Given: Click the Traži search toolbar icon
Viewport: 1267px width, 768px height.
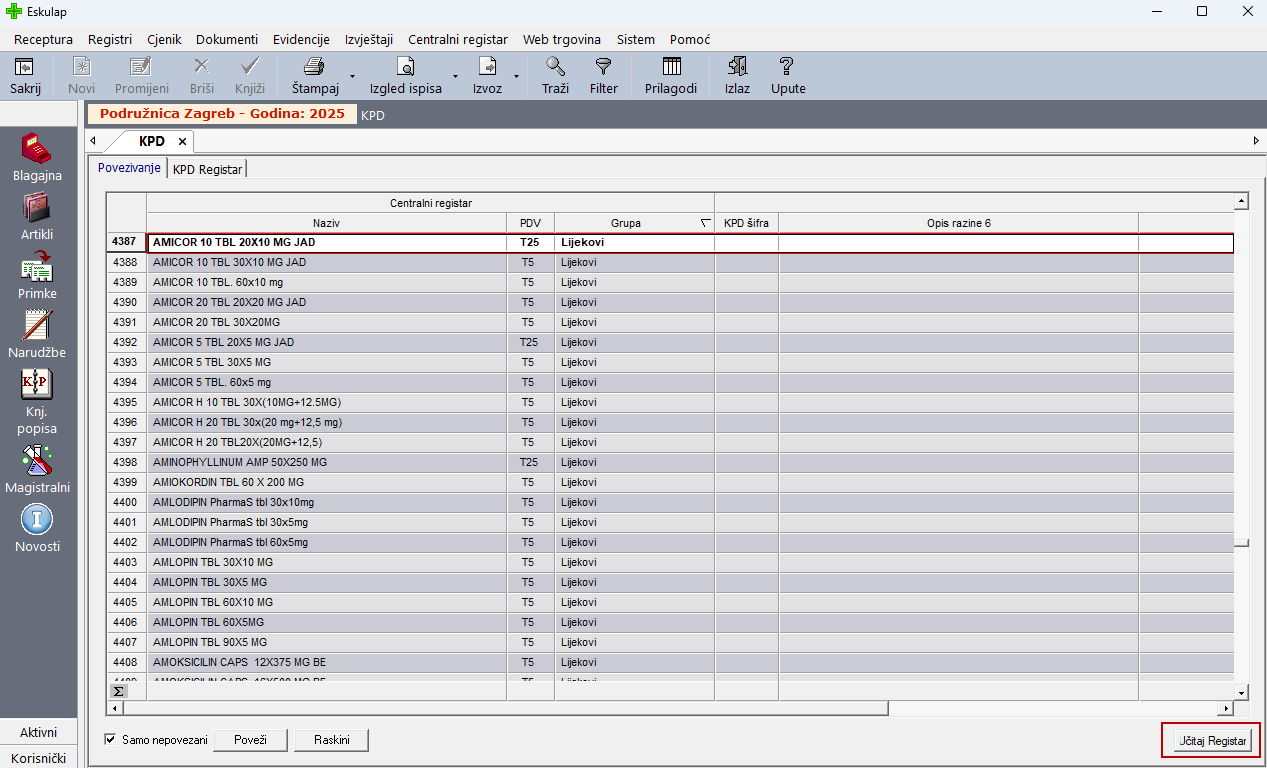Looking at the screenshot, I should [555, 68].
